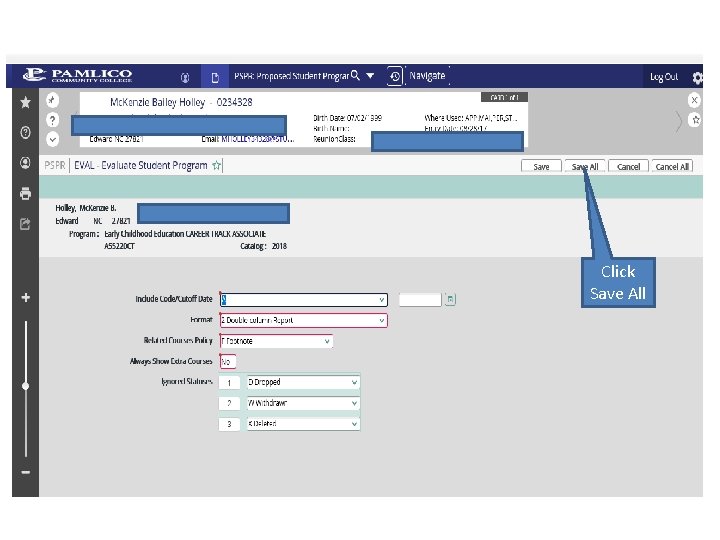Favorite the EVAL form star icon
The height and width of the screenshot is (540, 720).
(216, 165)
